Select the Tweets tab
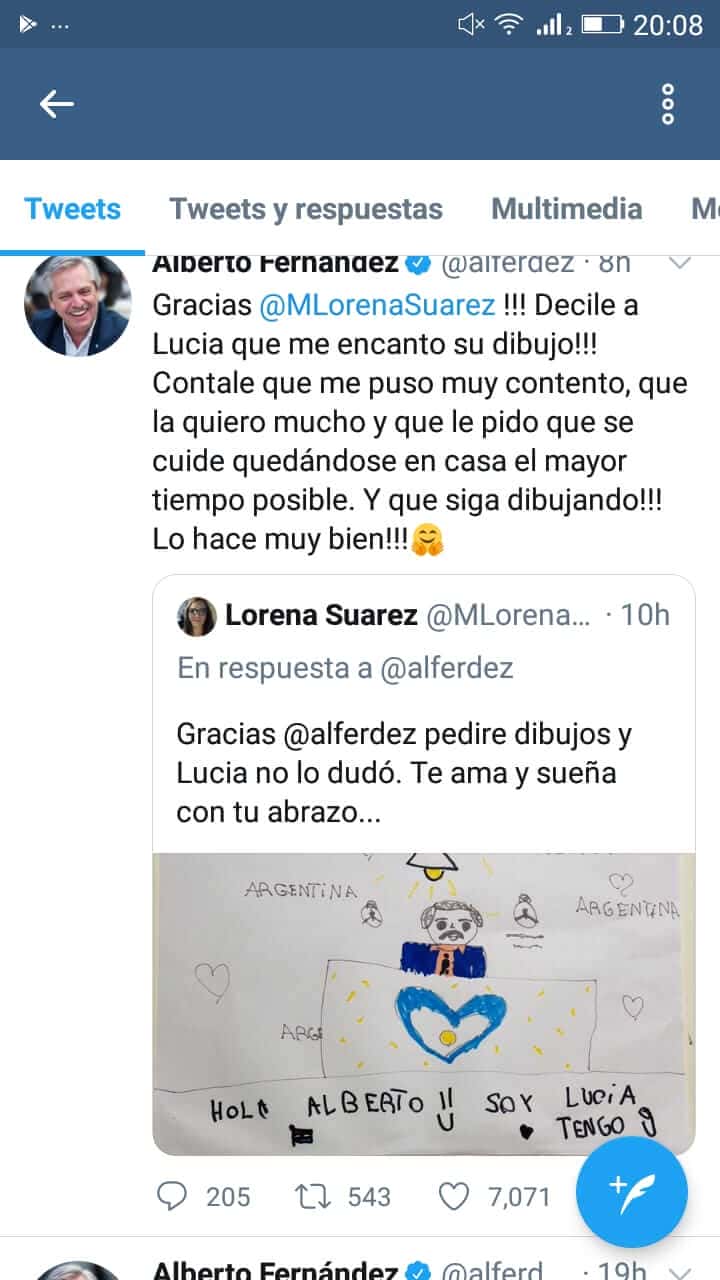Viewport: 720px width, 1280px height. pyautogui.click(x=72, y=209)
